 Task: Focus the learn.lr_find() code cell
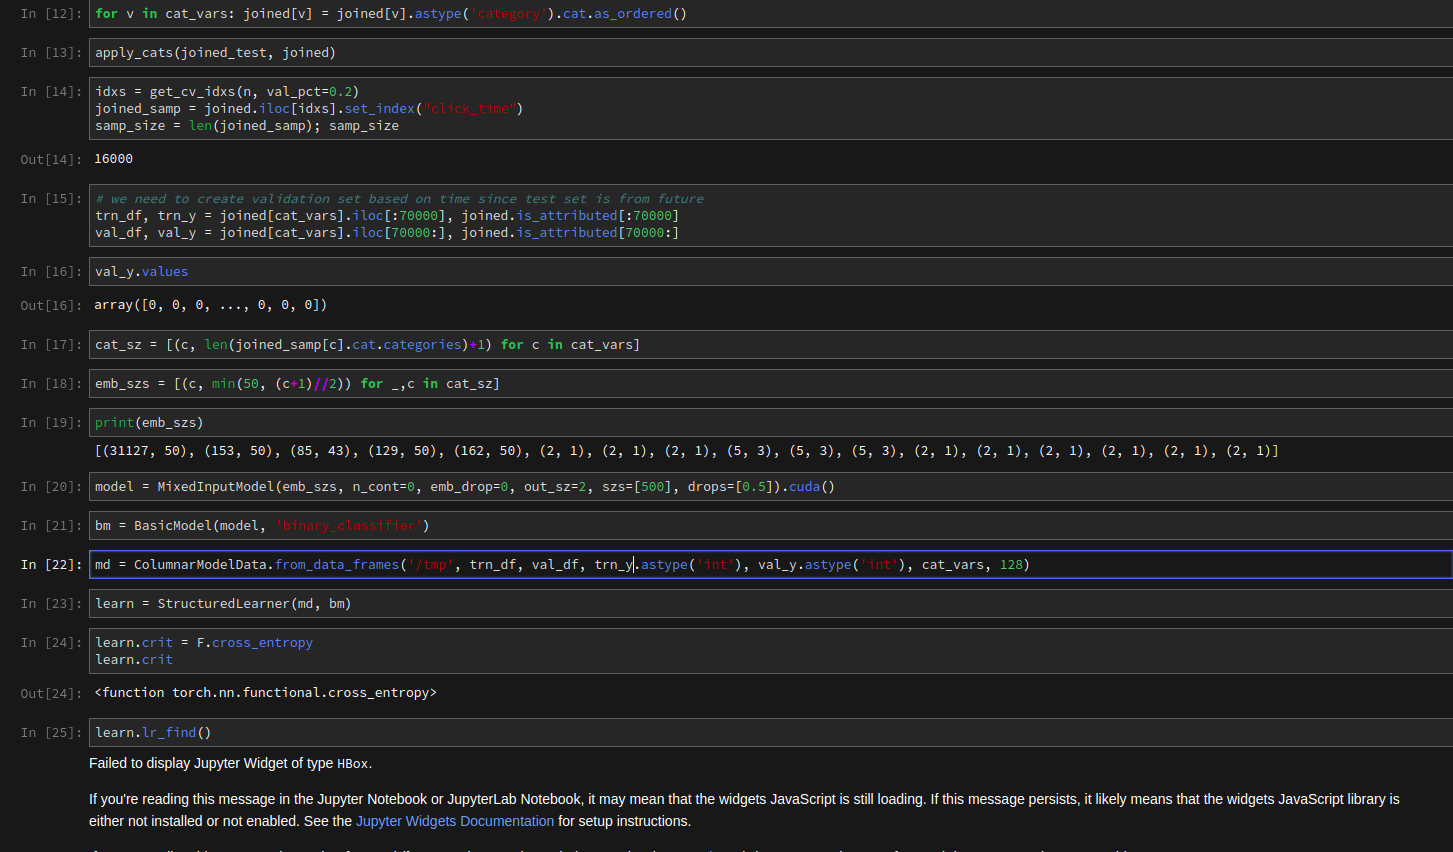coord(770,733)
